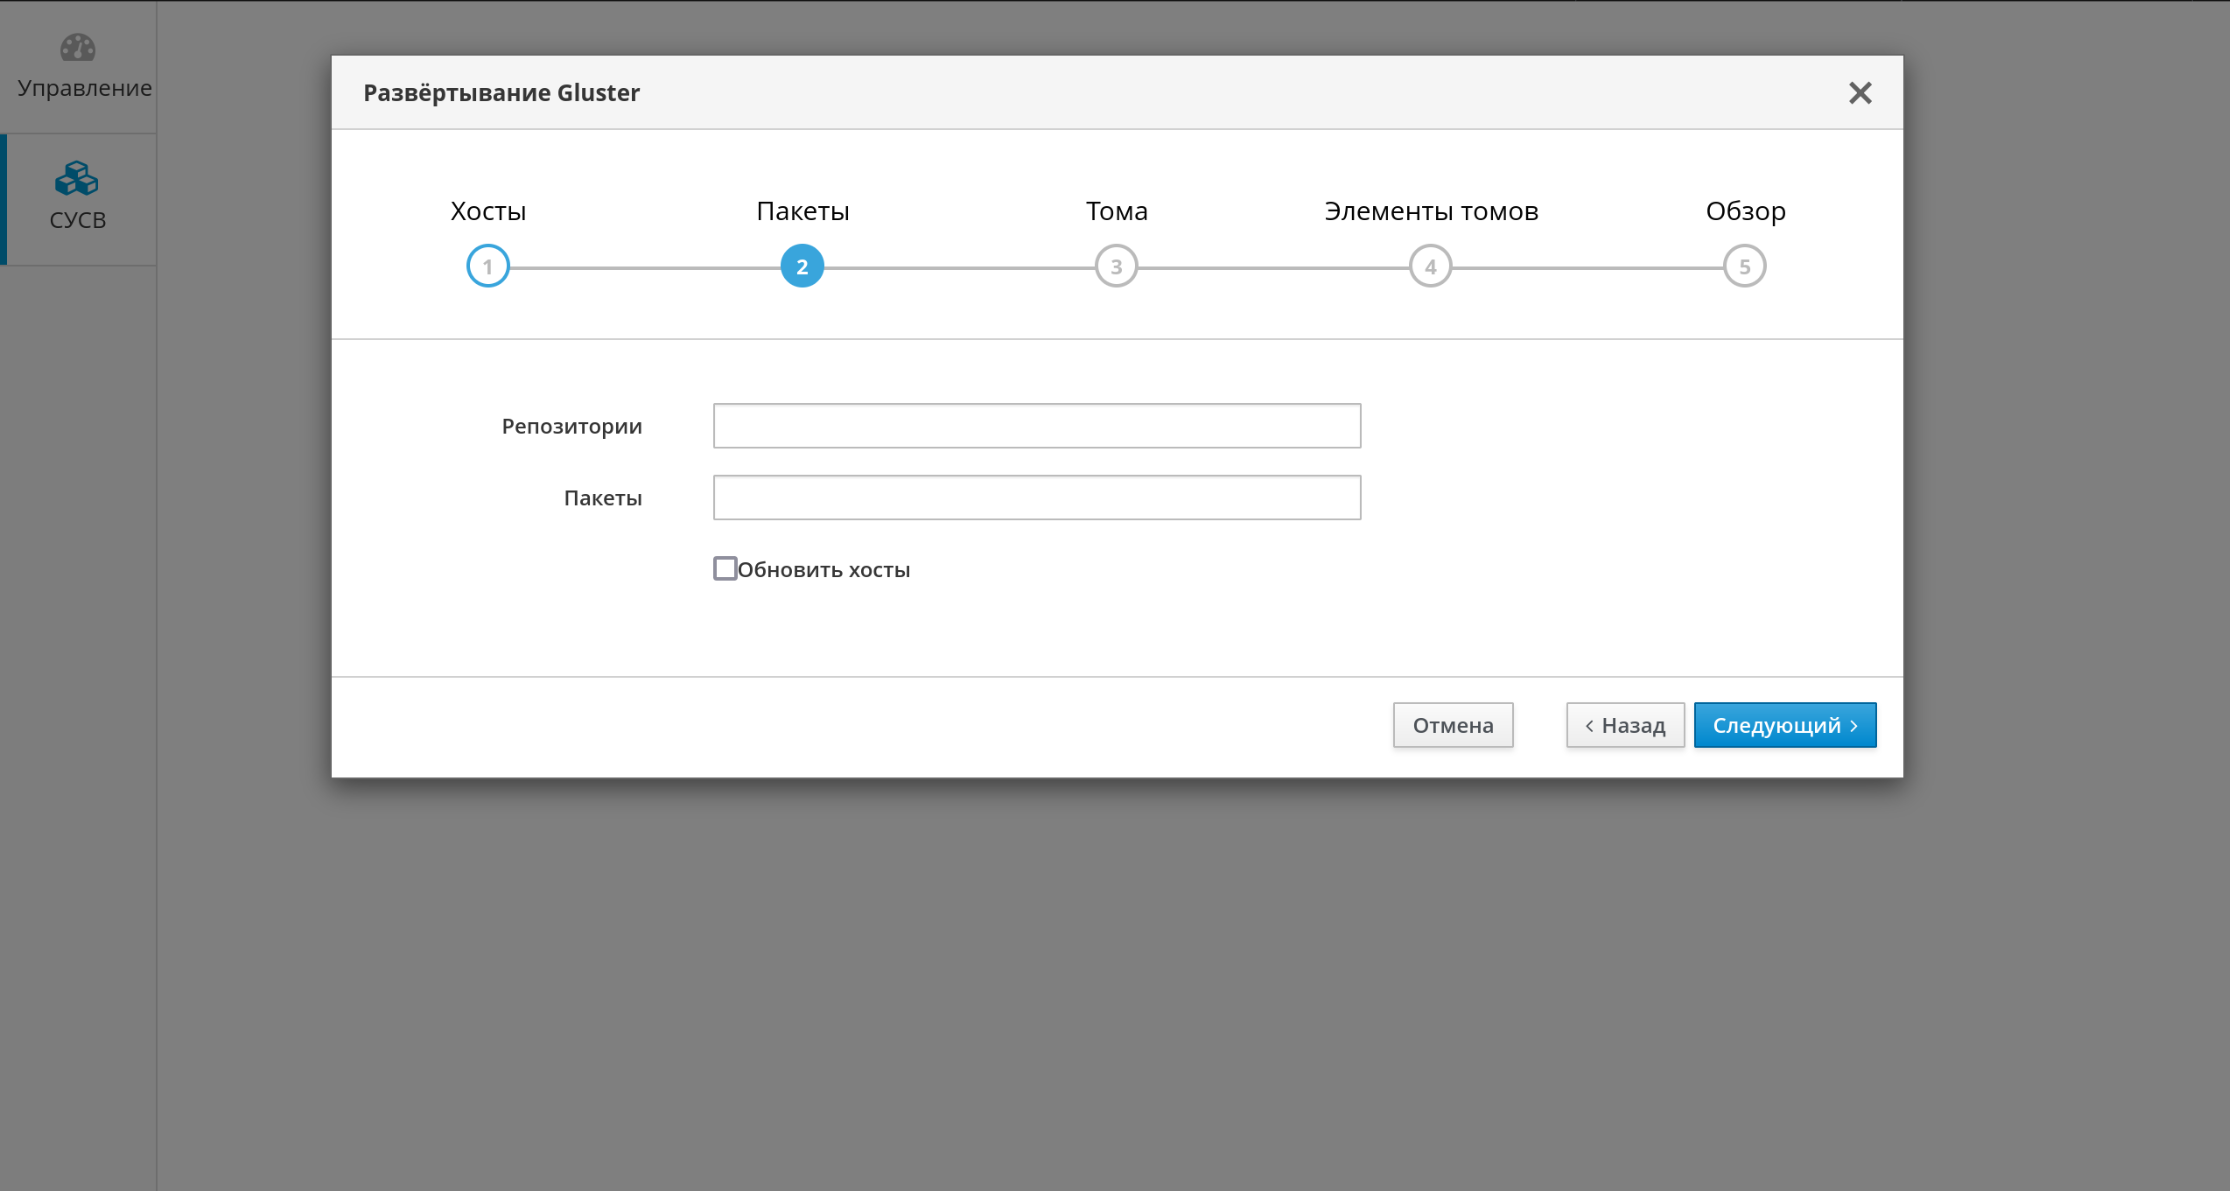Close the Развёртывание Gluster dialog
Screen dimensions: 2230x1191
coord(1859,93)
